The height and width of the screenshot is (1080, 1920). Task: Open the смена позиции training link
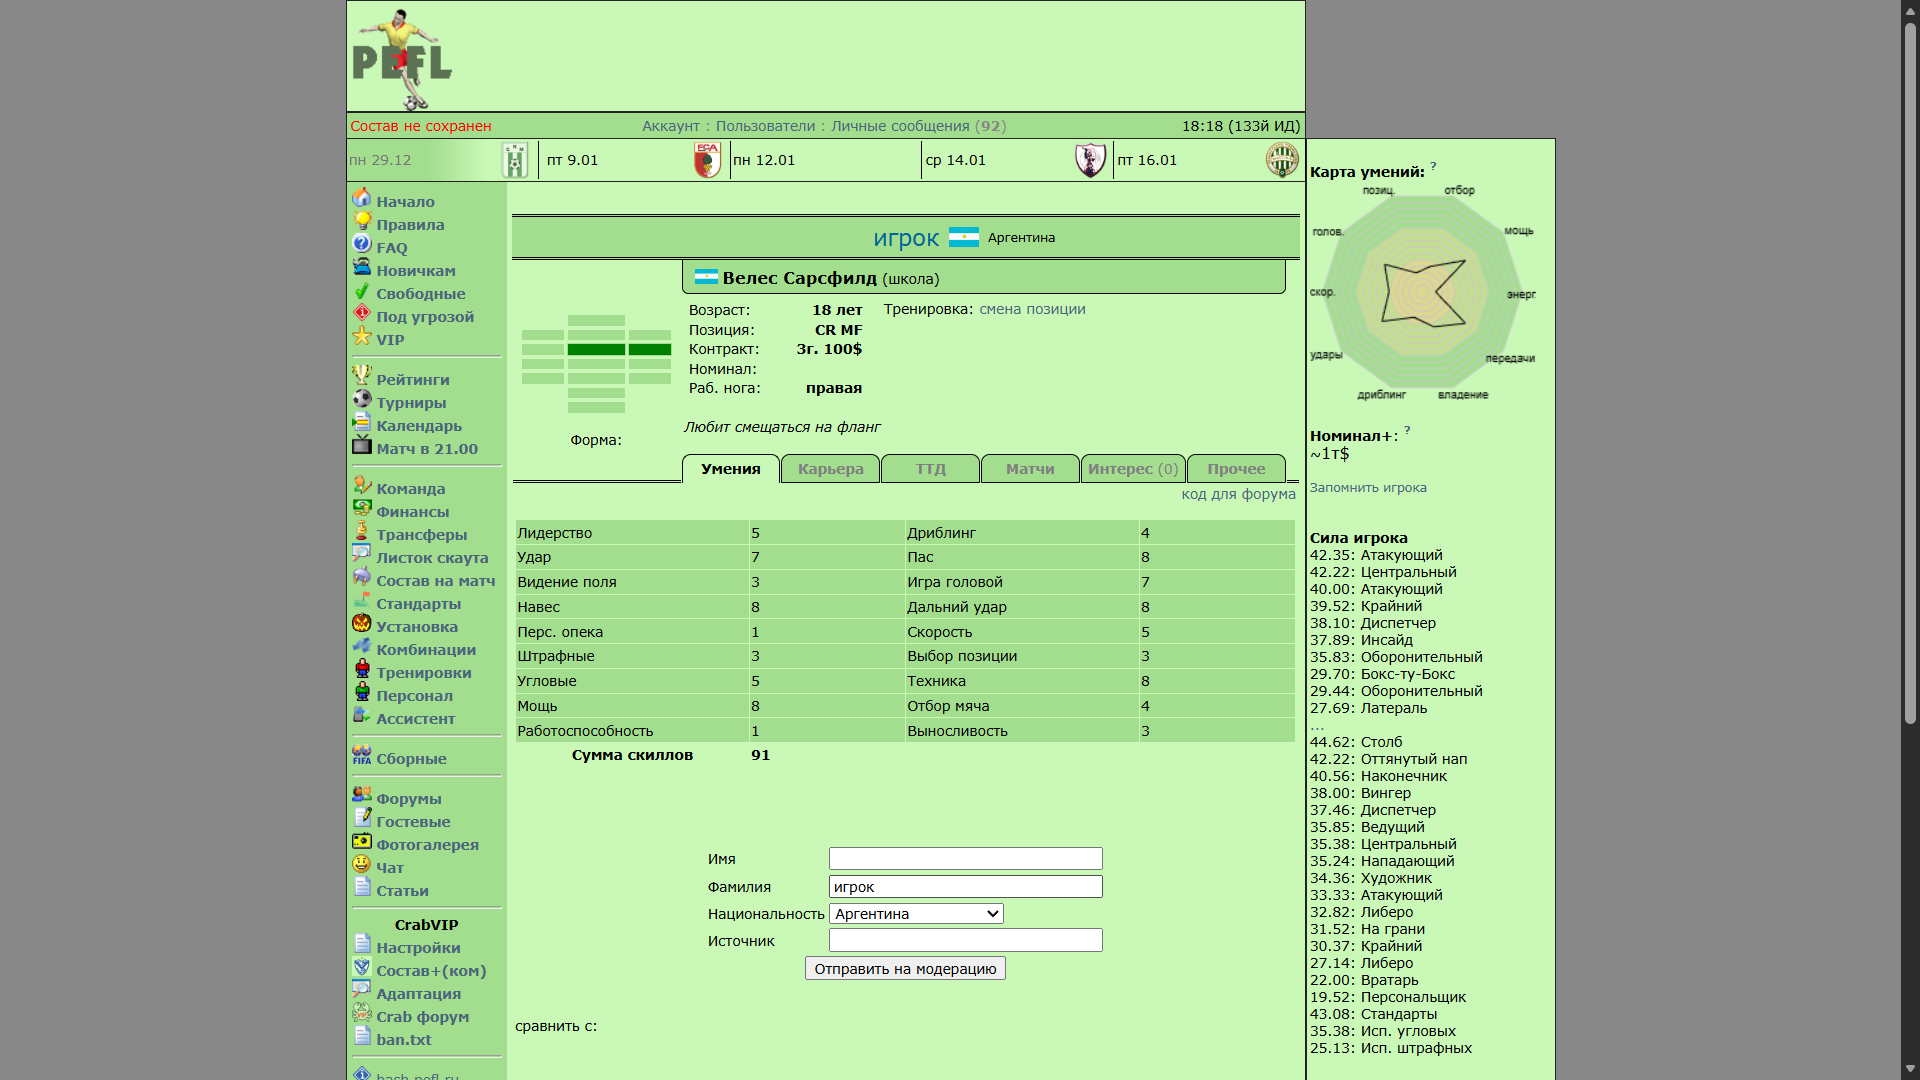tap(1032, 310)
